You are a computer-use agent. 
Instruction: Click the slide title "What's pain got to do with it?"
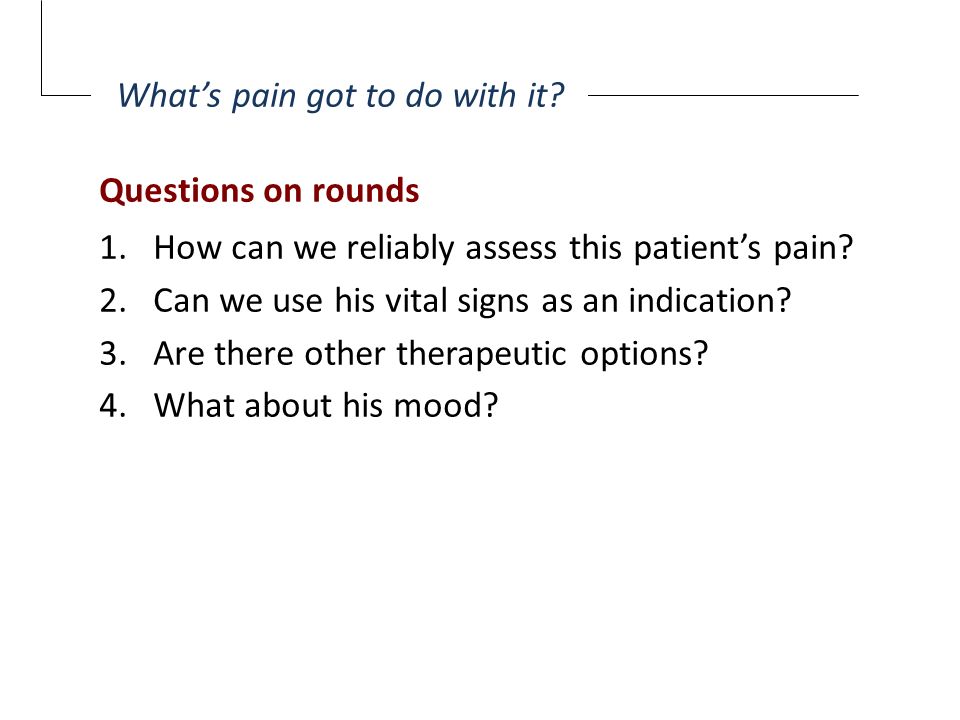pos(340,96)
